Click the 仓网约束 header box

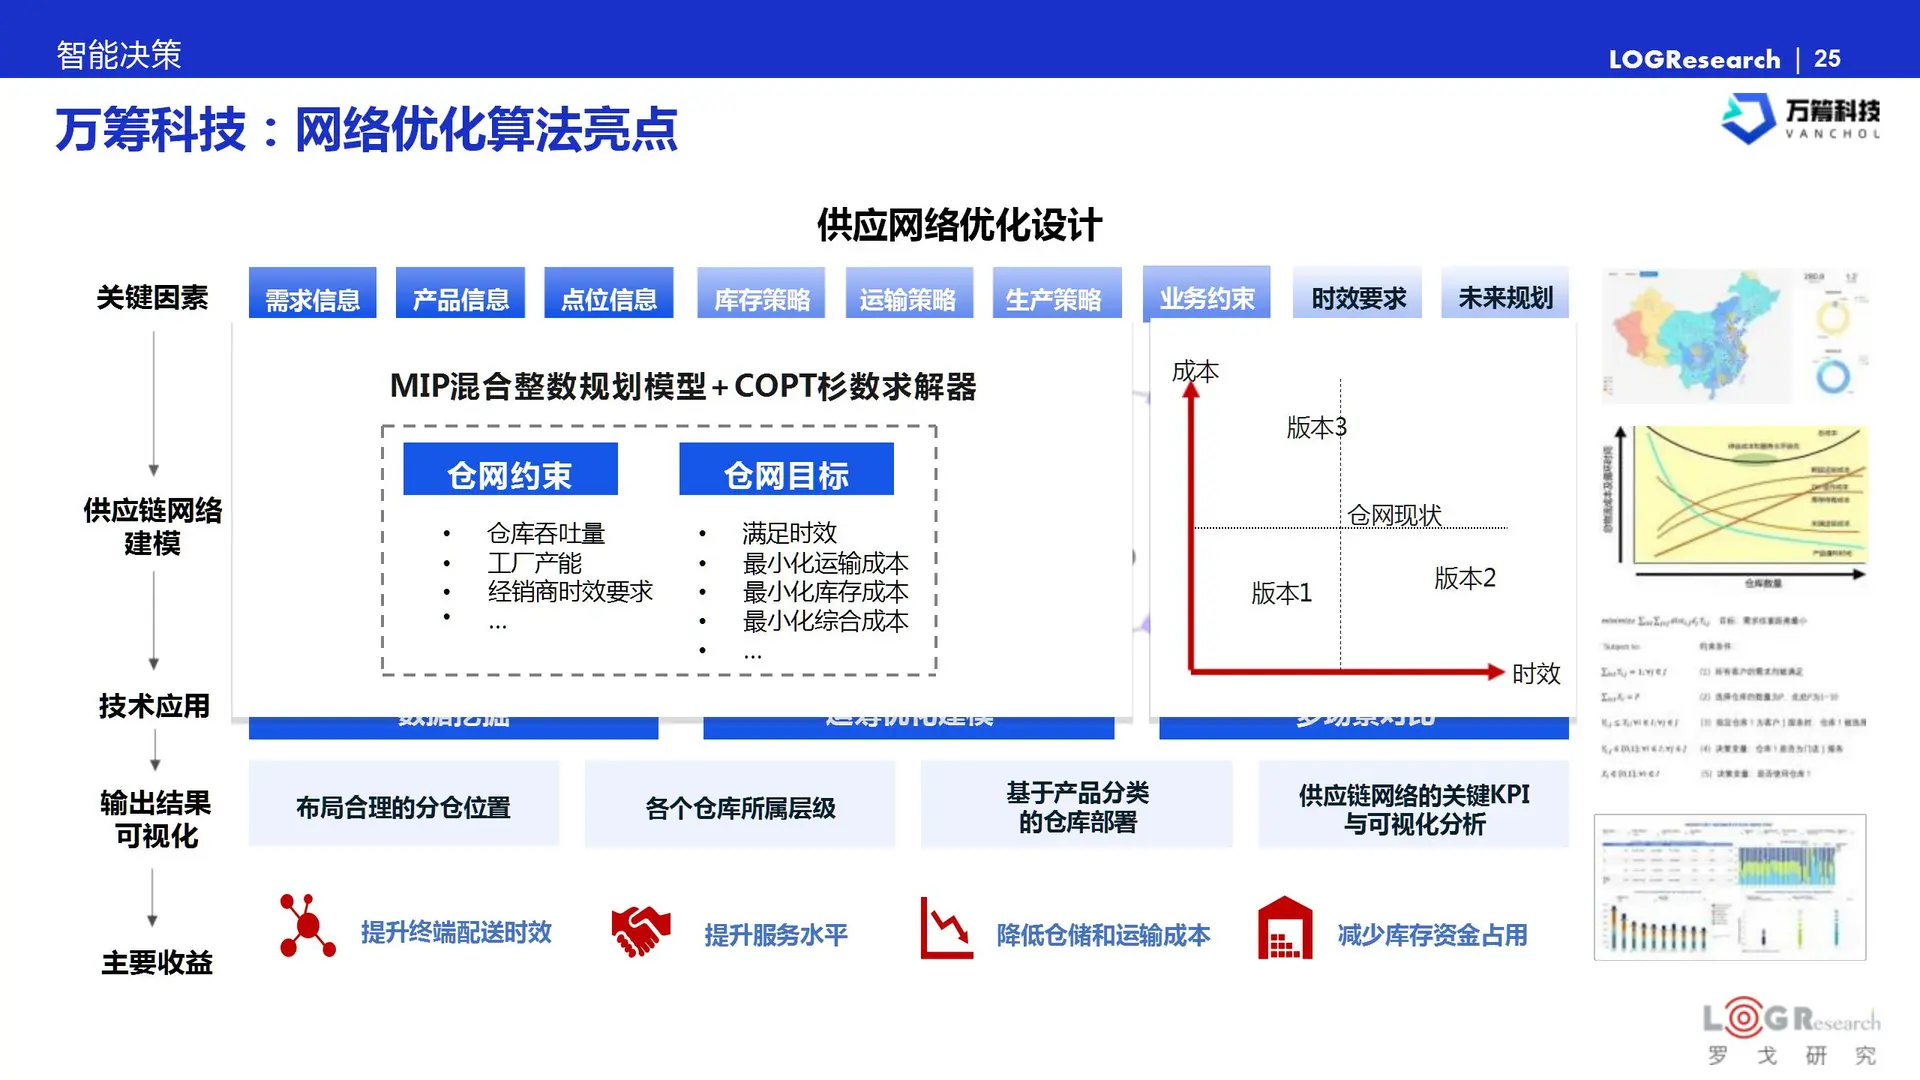(x=510, y=469)
